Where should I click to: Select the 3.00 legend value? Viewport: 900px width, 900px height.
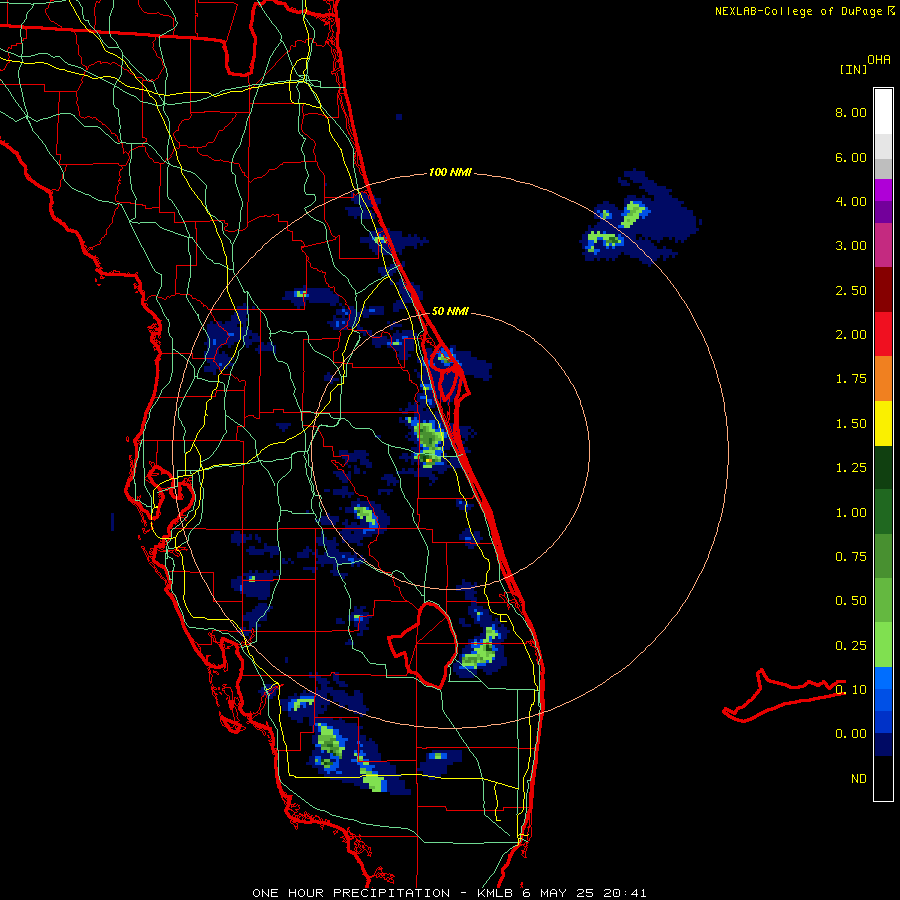point(851,246)
